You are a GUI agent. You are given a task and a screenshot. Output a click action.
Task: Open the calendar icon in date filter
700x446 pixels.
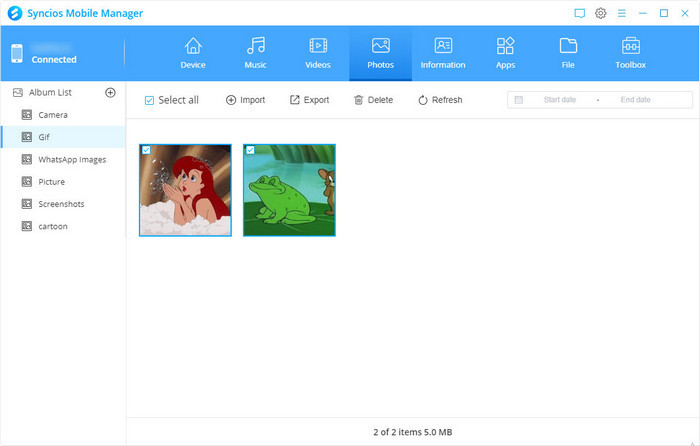click(518, 100)
